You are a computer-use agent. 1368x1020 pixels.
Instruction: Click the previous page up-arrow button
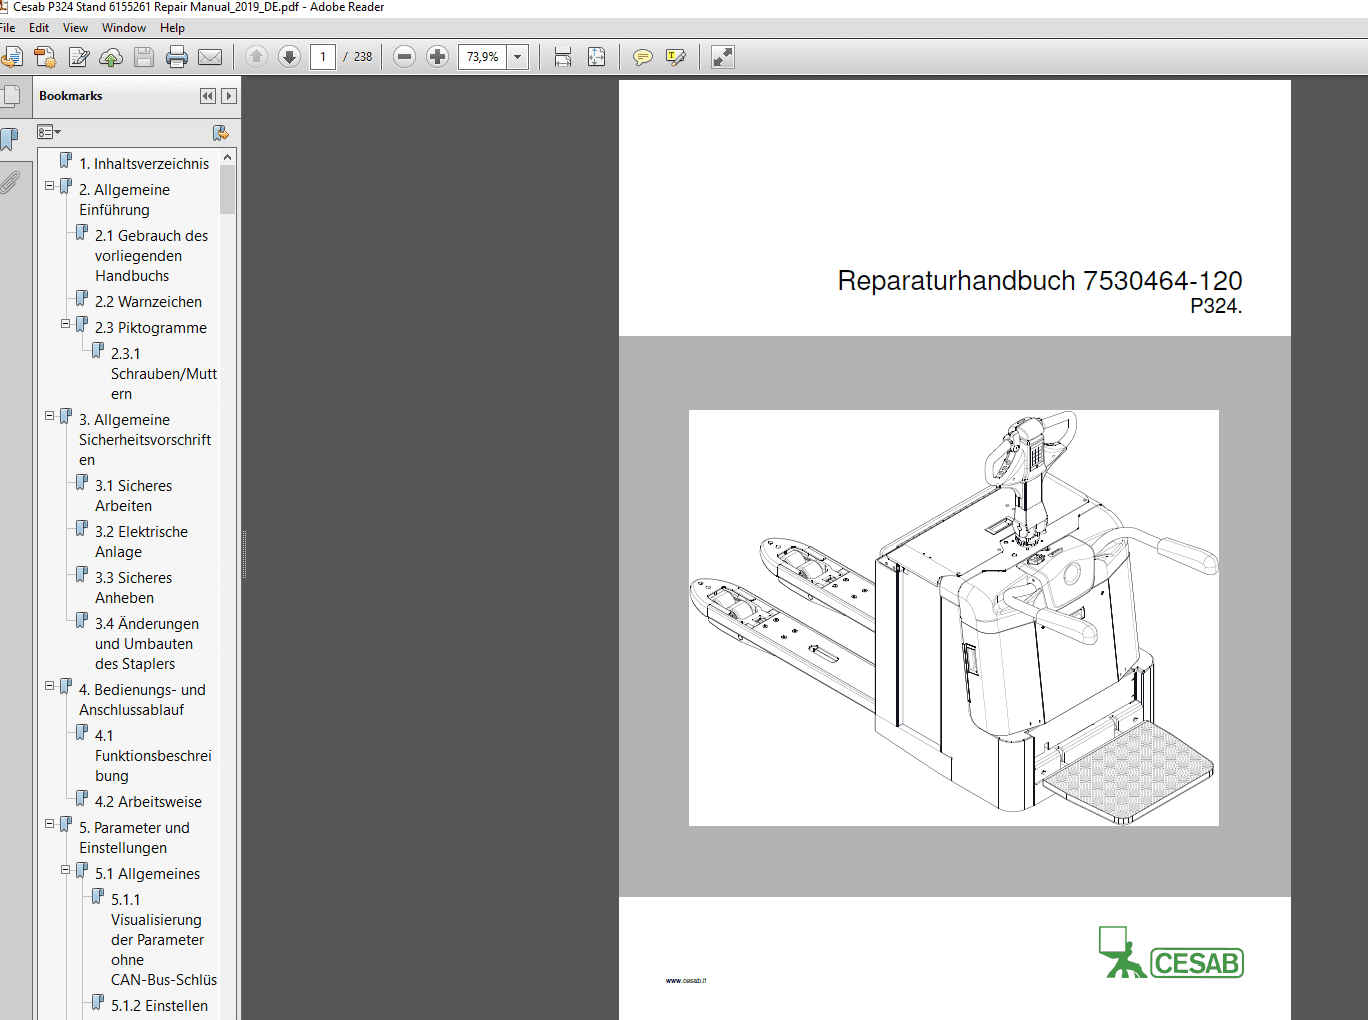(x=256, y=57)
